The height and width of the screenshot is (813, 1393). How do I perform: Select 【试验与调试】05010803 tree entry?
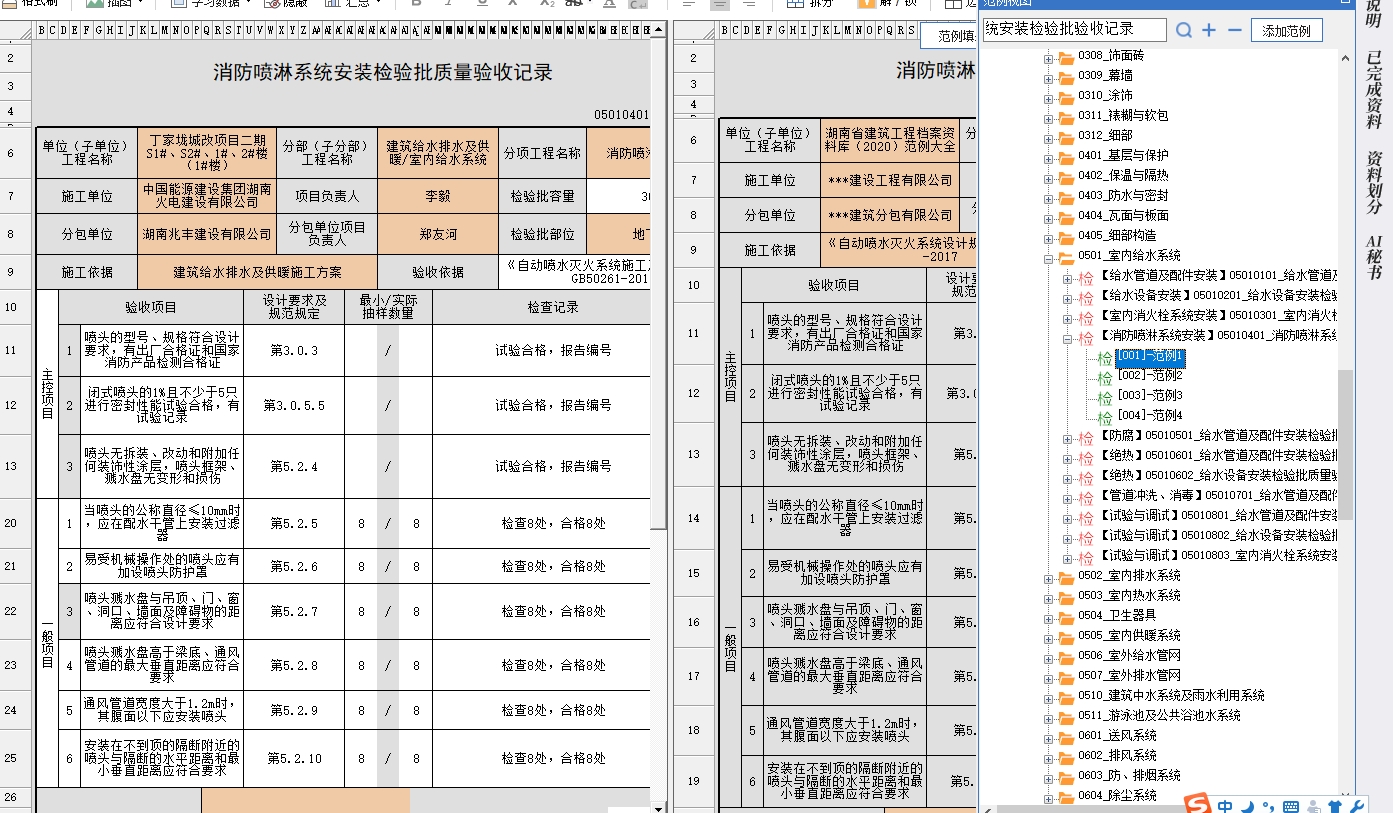pyautogui.click(x=1217, y=556)
